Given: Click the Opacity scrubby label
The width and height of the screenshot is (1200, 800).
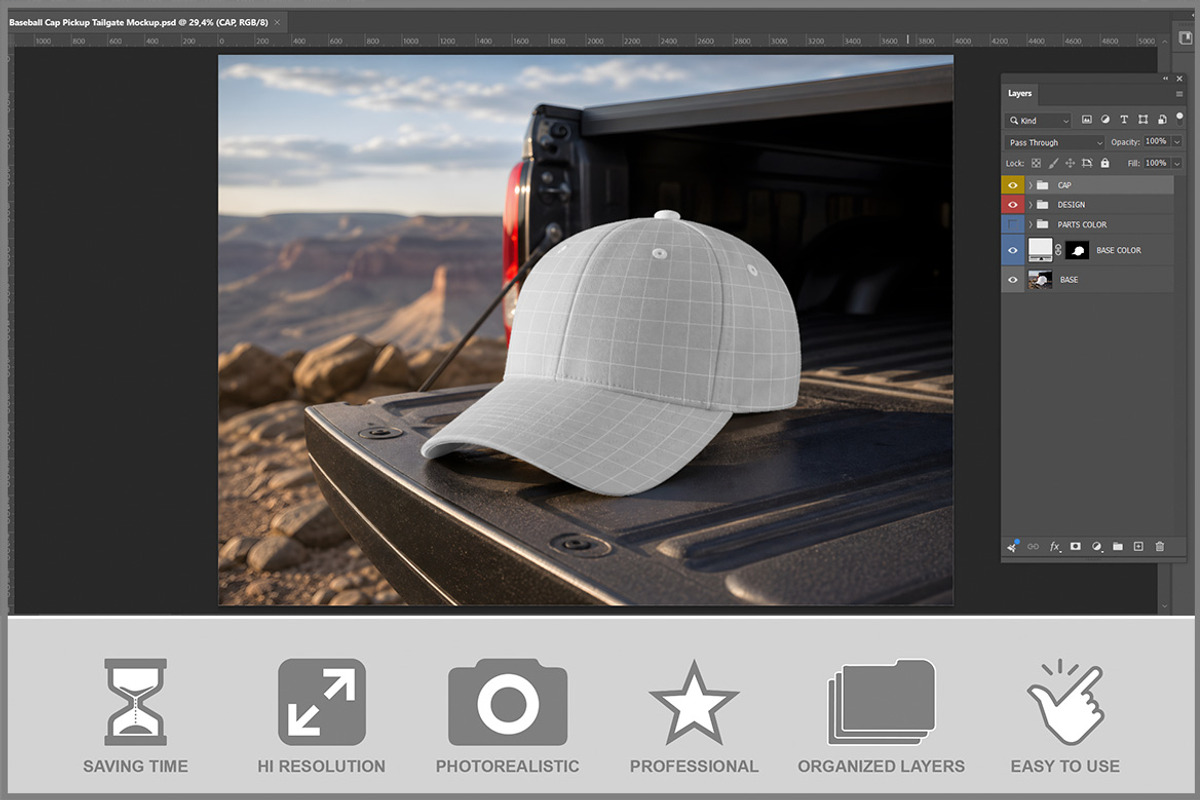Looking at the screenshot, I should (1125, 142).
